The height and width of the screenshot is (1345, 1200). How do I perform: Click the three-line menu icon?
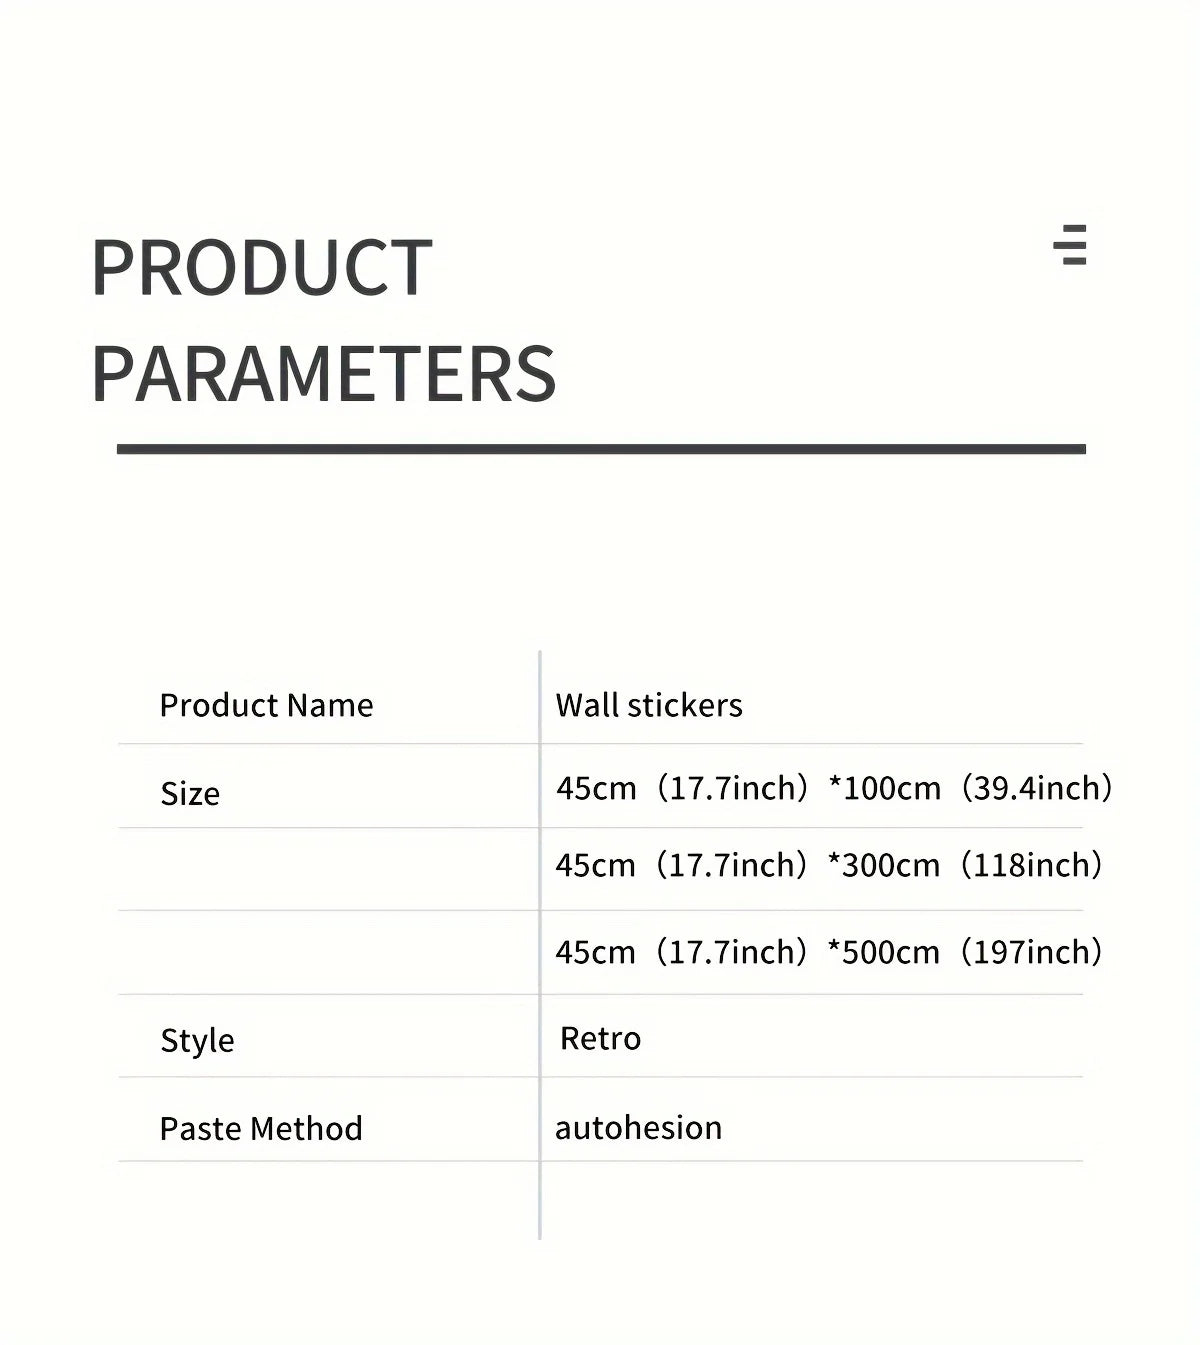click(1070, 245)
